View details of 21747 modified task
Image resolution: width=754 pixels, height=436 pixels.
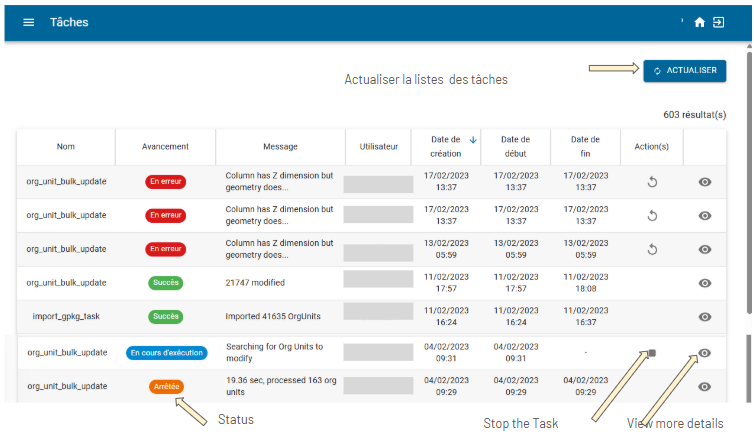(705, 283)
